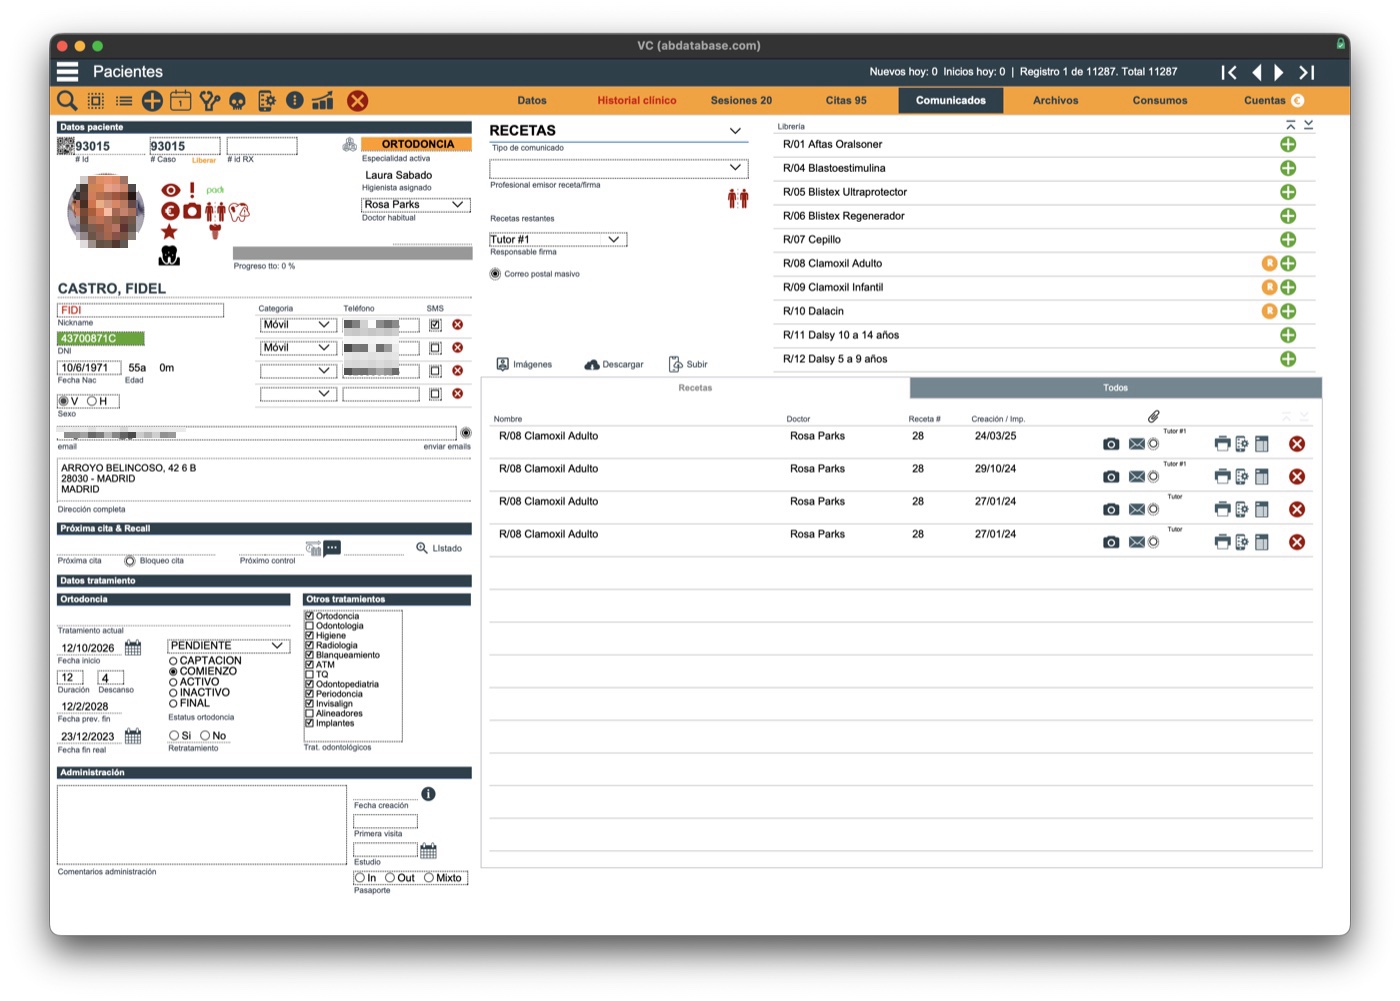Go to next patient record arrow
1400x1001 pixels.
tap(1279, 72)
